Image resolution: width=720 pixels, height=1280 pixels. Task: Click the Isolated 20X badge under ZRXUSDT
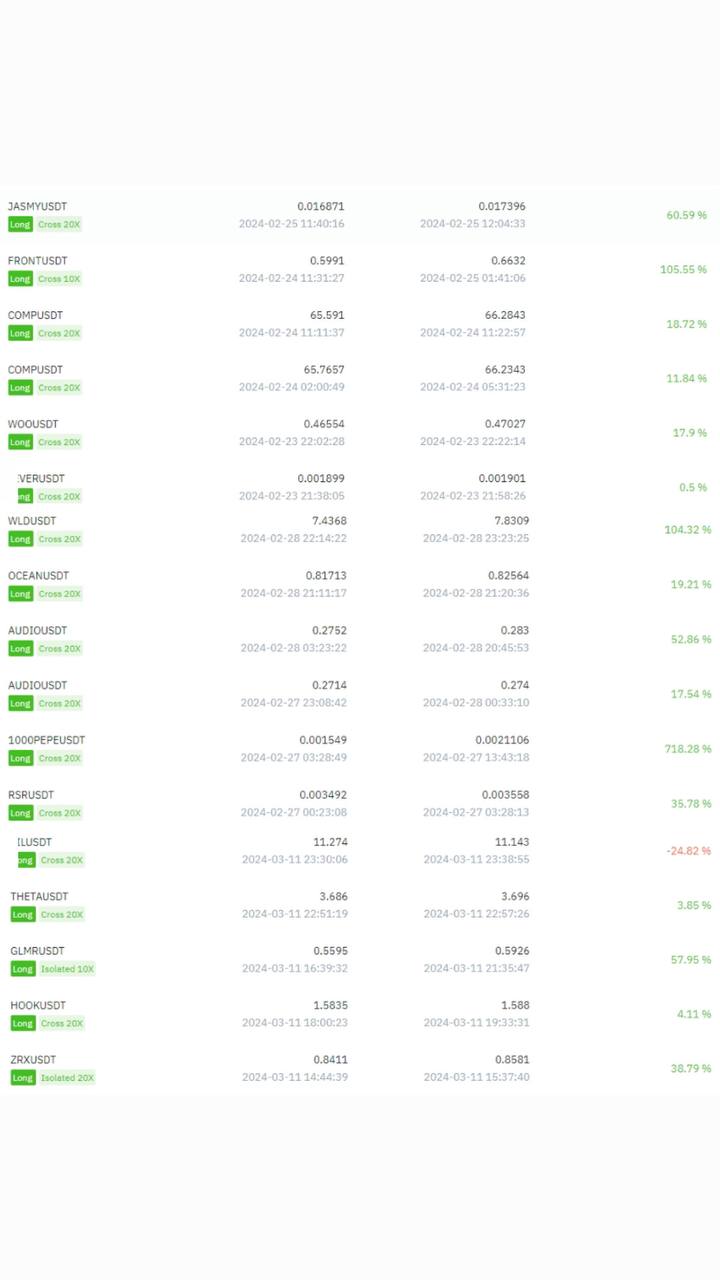tap(67, 1078)
